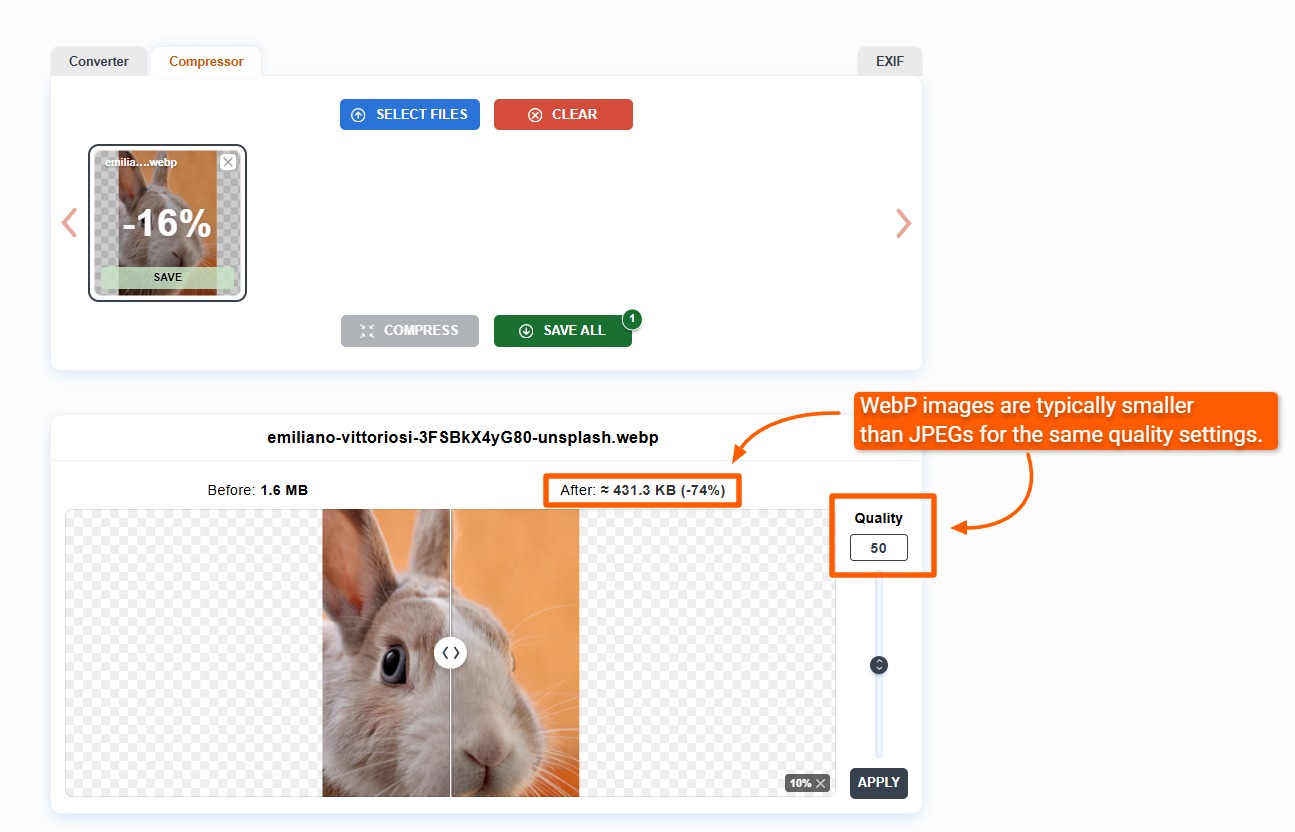
Task: Open the EXIF tab
Action: (x=889, y=61)
